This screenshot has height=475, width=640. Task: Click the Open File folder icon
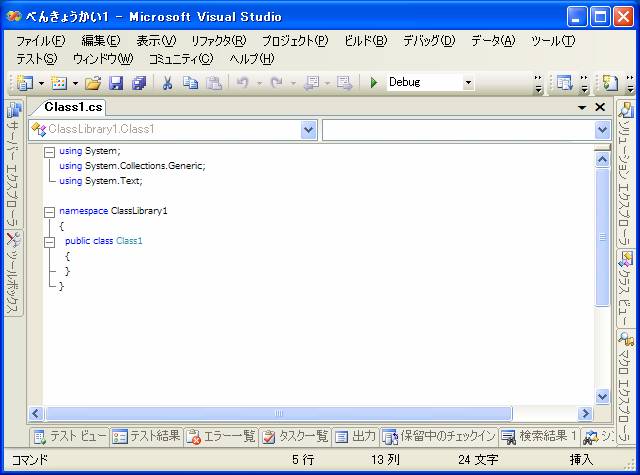coord(92,83)
